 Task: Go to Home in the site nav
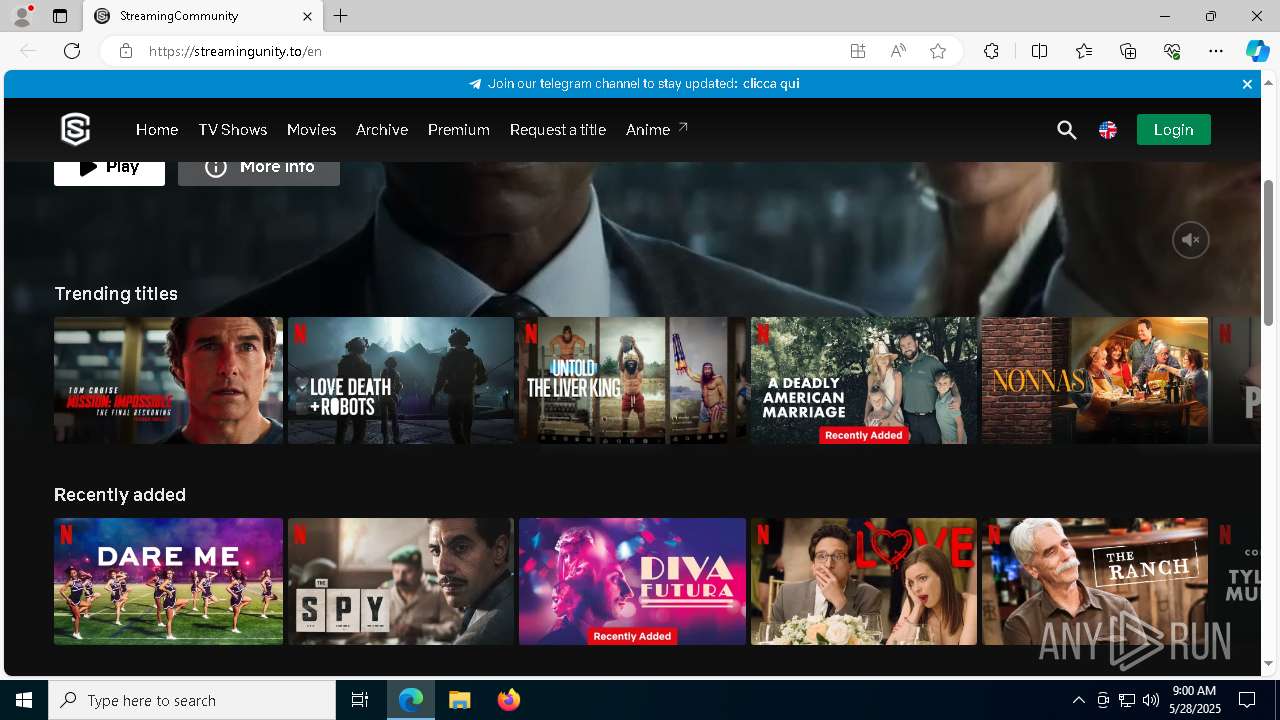pos(157,130)
